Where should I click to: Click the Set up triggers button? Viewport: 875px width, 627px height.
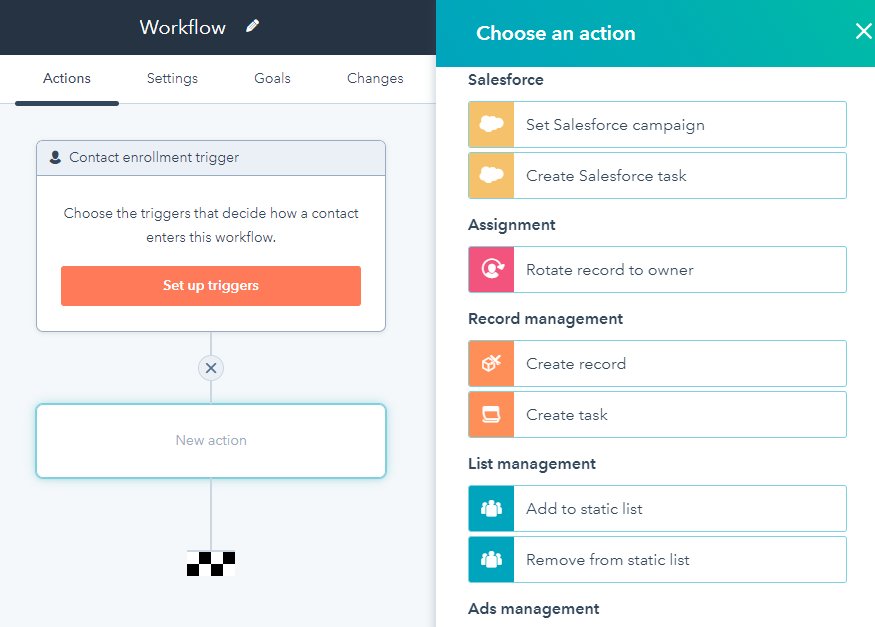(x=211, y=286)
